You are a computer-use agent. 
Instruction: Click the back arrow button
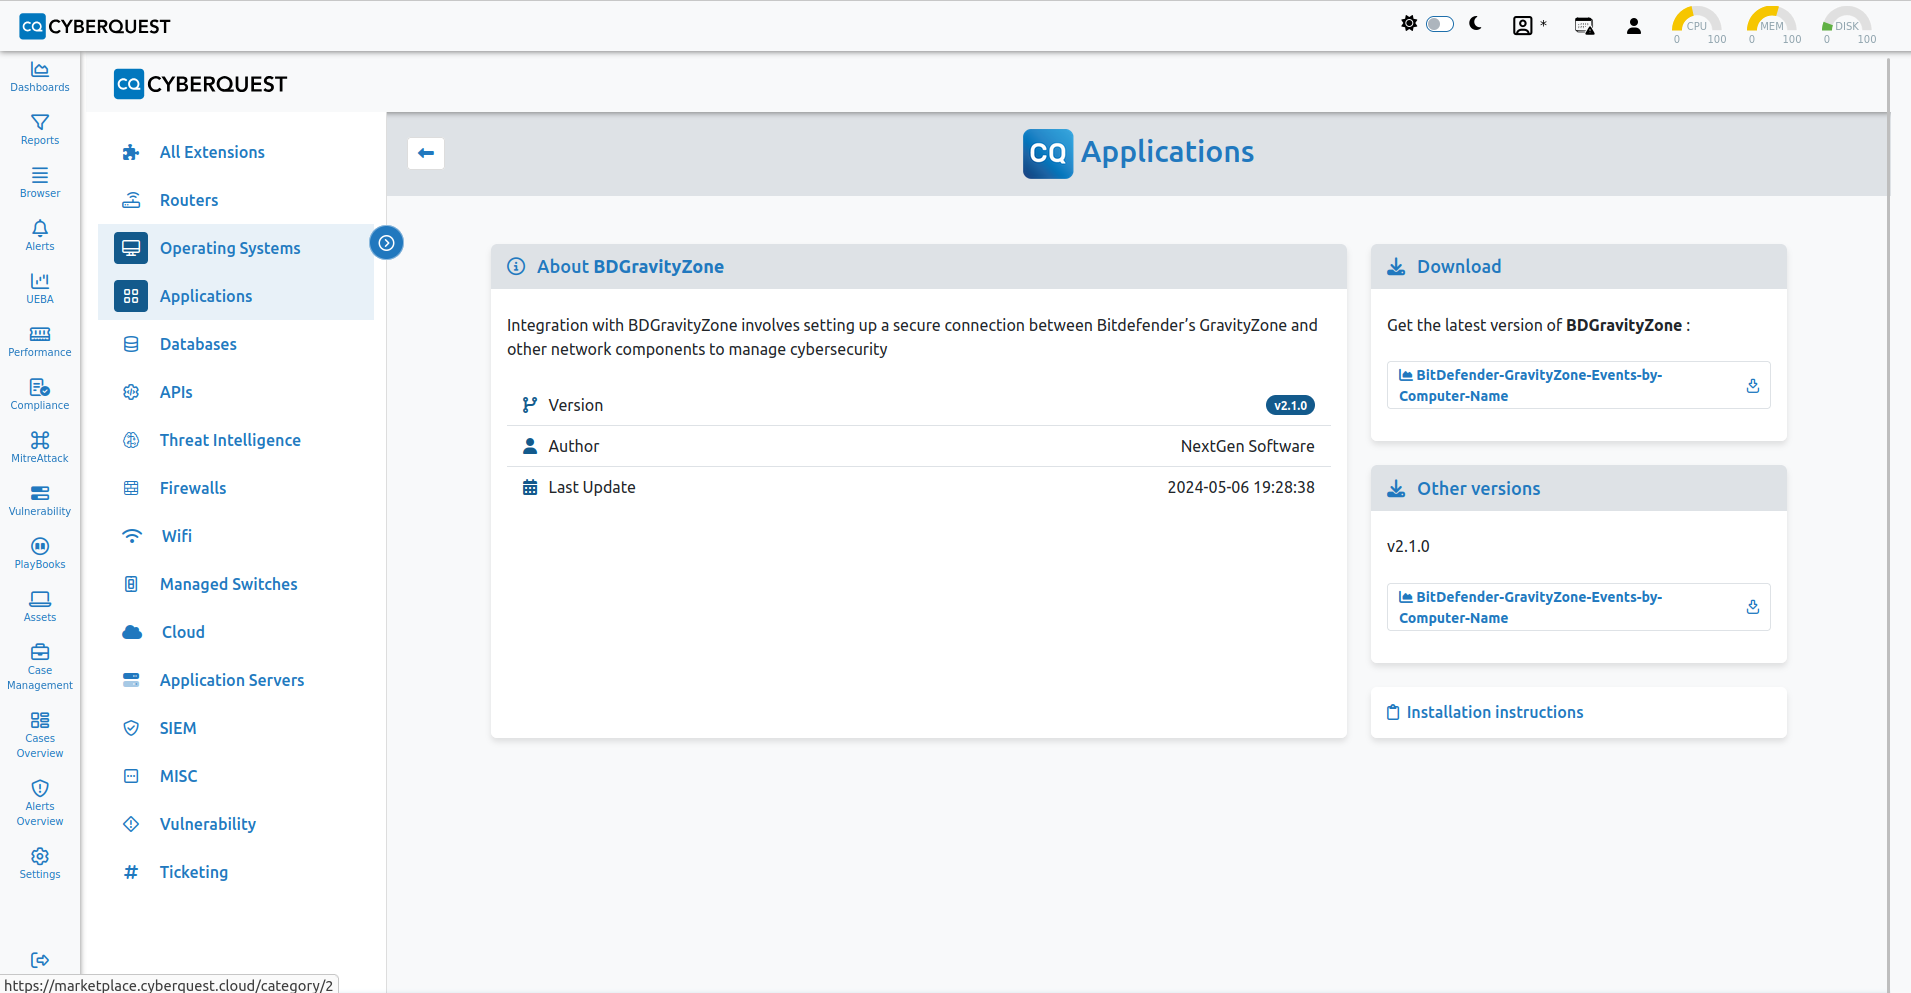[426, 153]
